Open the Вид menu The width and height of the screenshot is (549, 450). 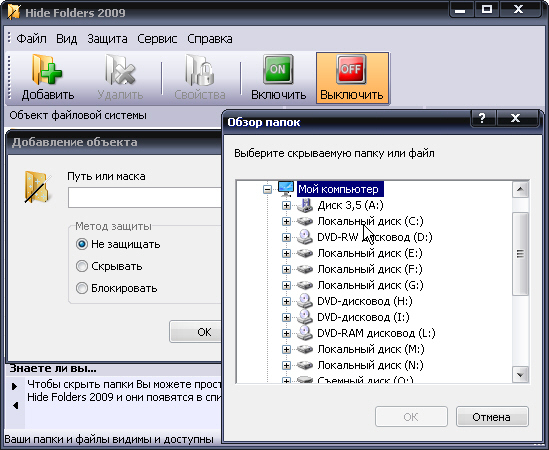[67, 39]
